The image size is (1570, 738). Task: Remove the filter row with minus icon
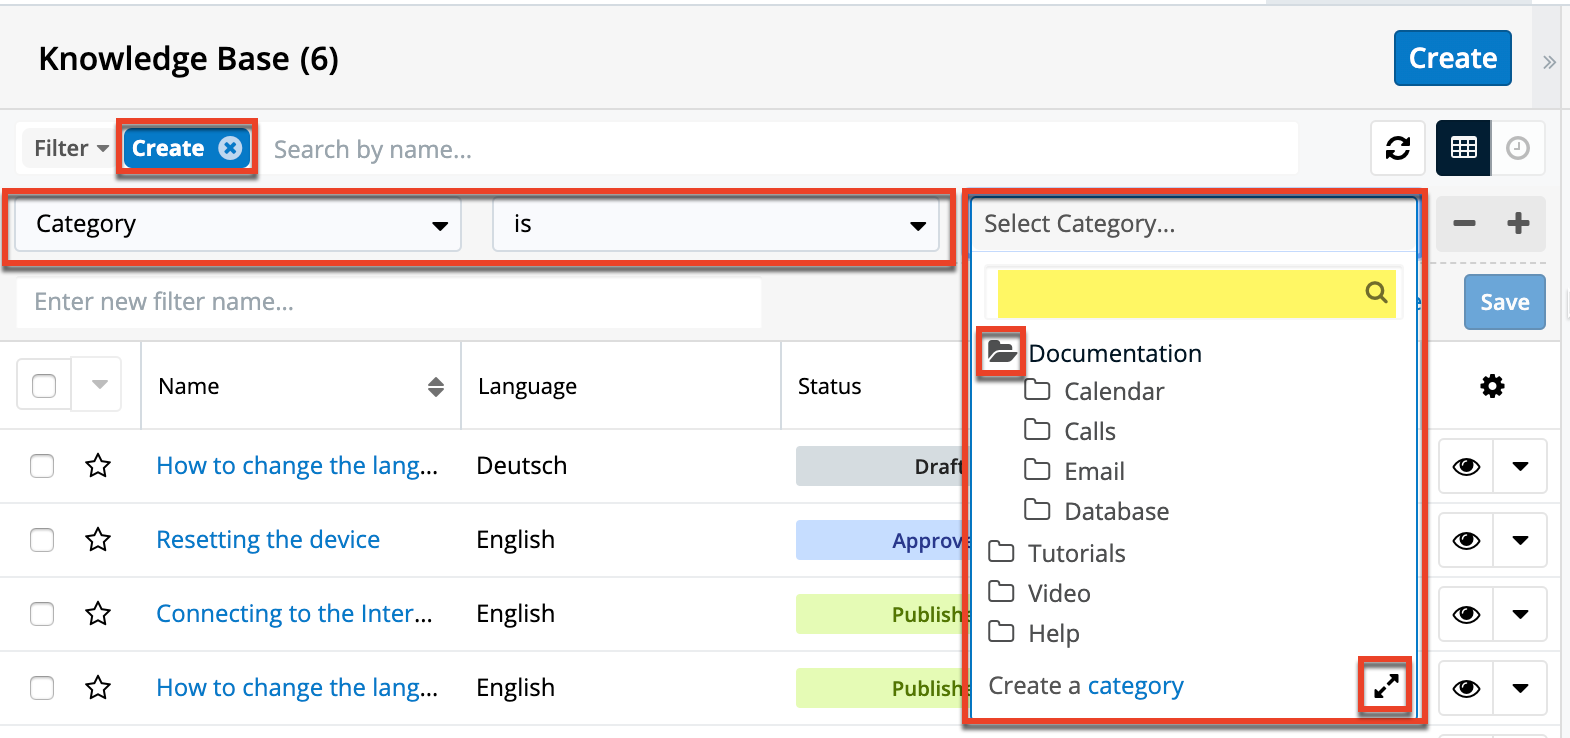coord(1464,223)
